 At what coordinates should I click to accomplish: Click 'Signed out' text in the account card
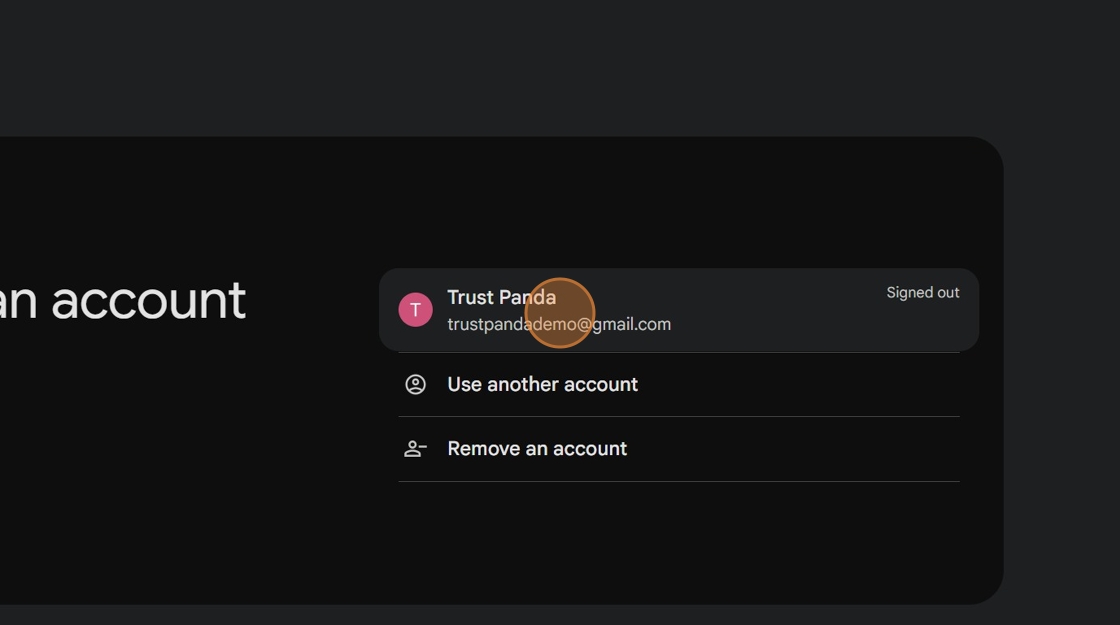[x=922, y=293]
